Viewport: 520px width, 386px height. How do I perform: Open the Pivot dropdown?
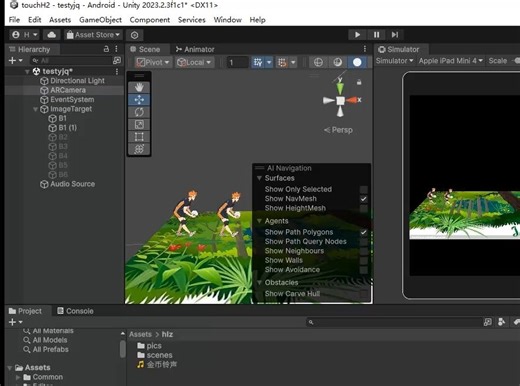154,62
